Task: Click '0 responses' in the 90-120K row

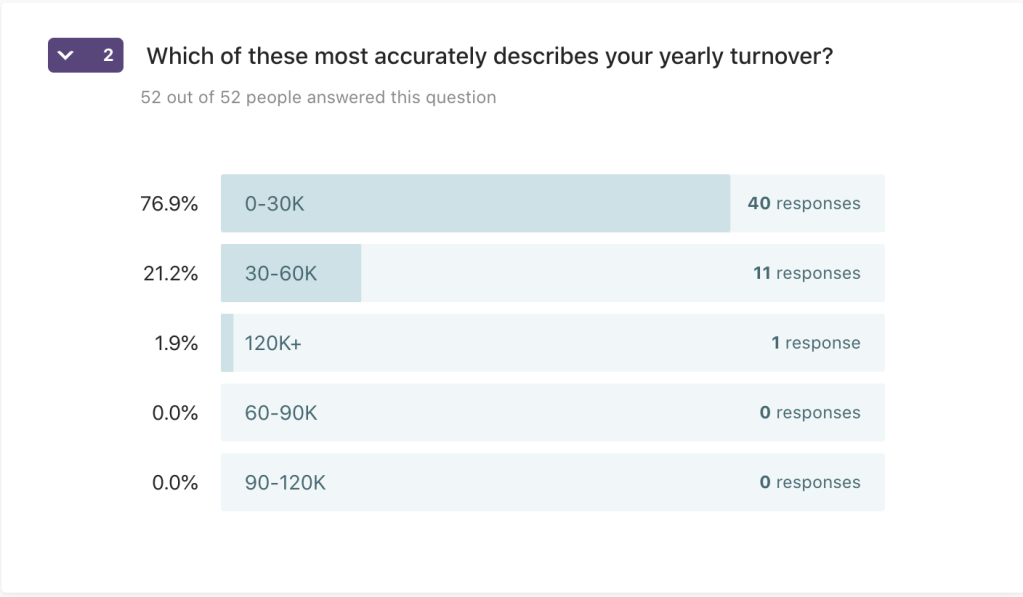Action: 809,482
